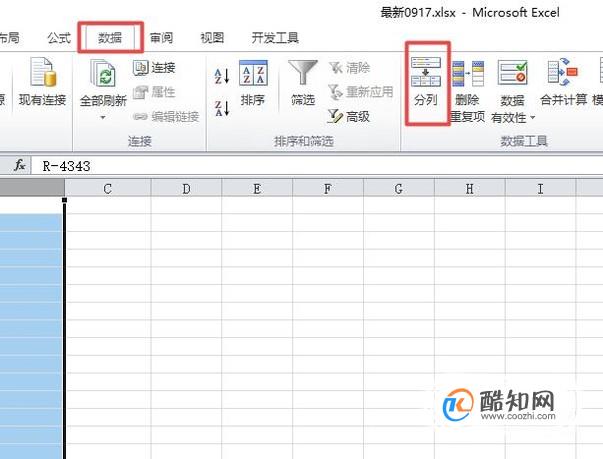Click the fx insert function button
The height and width of the screenshot is (459, 603).
pyautogui.click(x=19, y=166)
